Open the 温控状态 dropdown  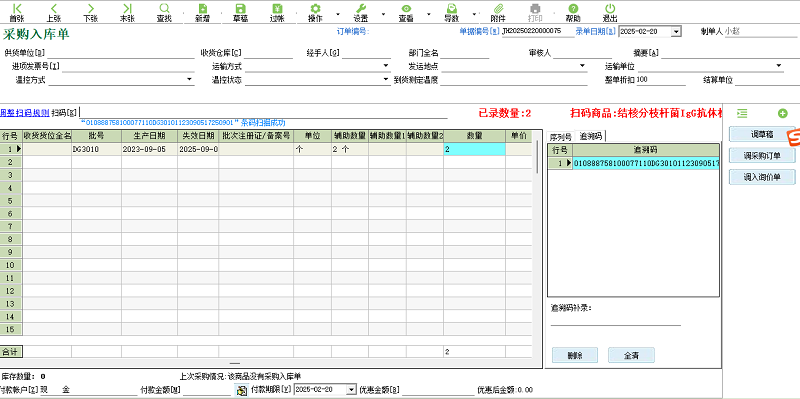pyautogui.click(x=386, y=80)
